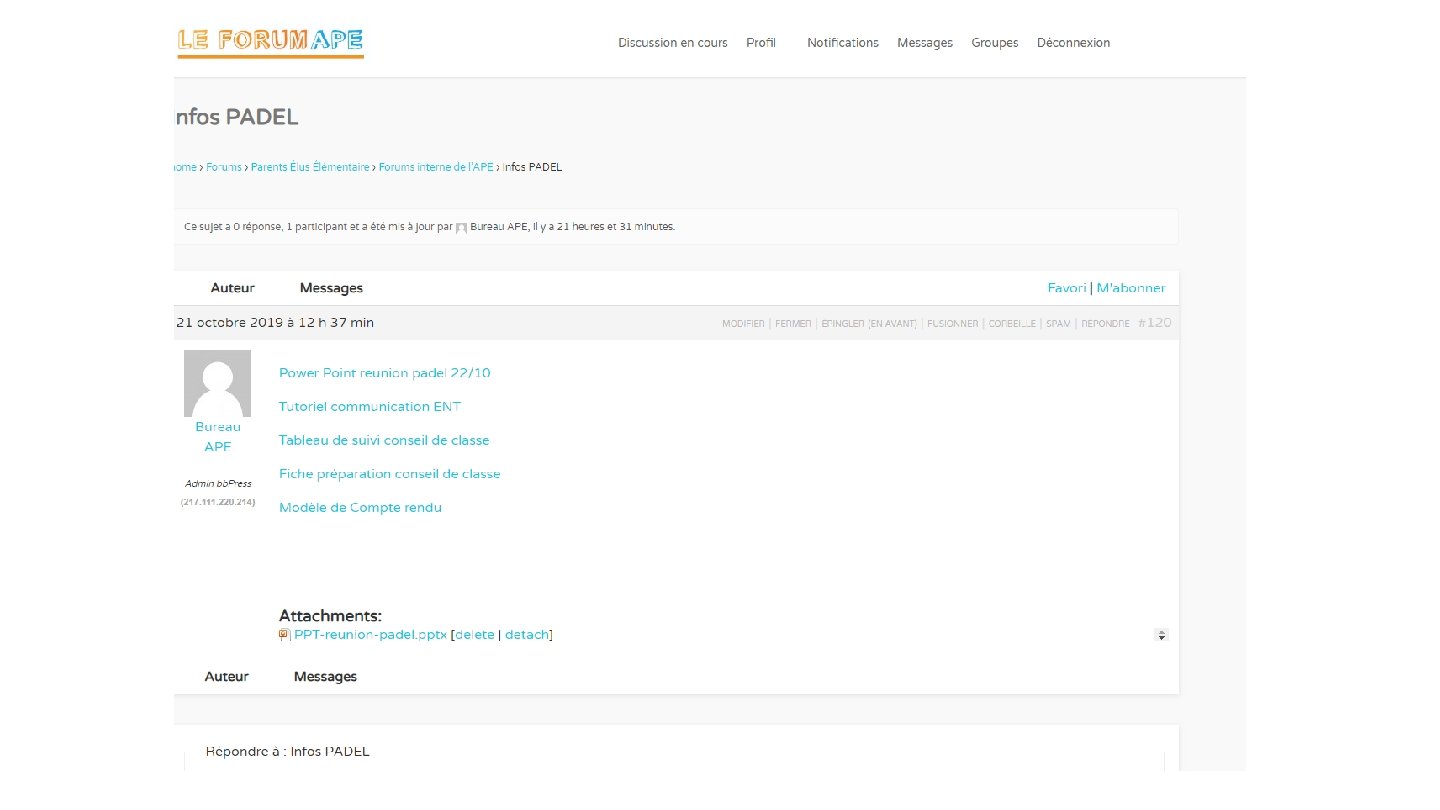Viewport: 1440px width, 810px height.
Task: Go to Notifications in top navigation
Action: click(843, 43)
